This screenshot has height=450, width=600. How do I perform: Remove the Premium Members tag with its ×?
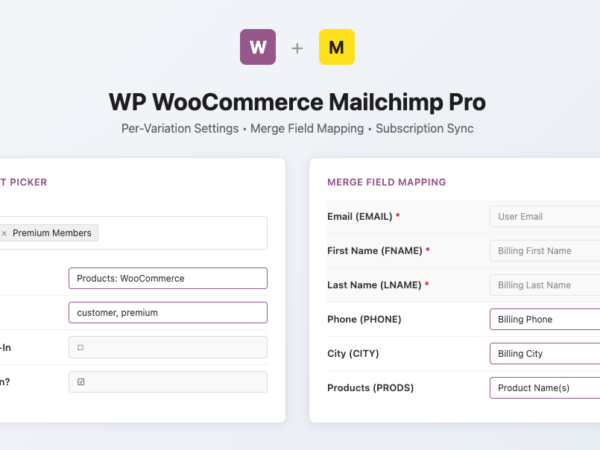click(4, 233)
